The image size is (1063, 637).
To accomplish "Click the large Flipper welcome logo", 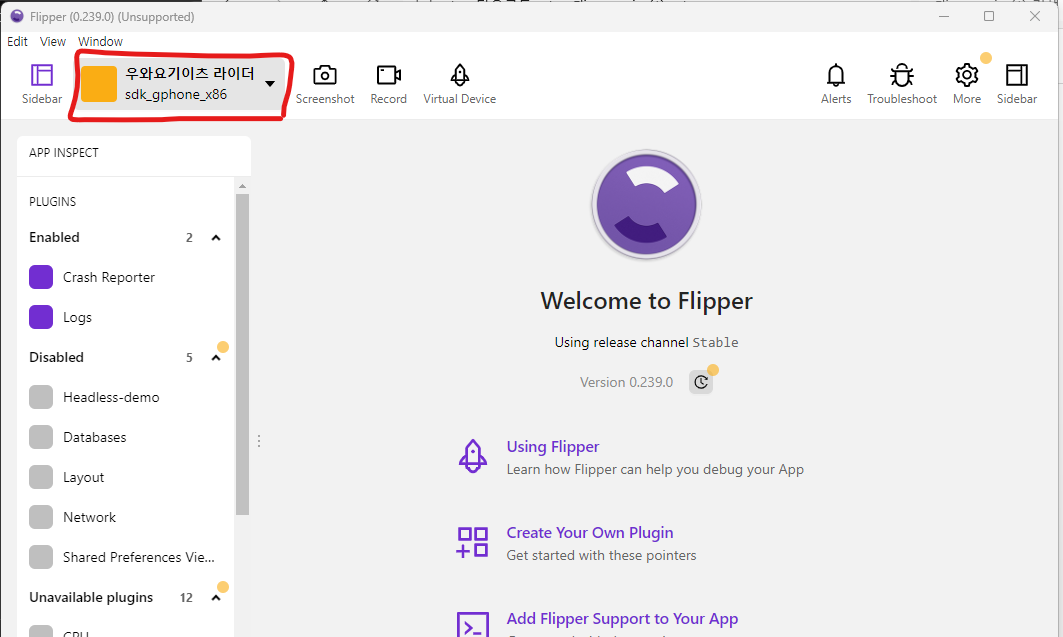I will 646,205.
